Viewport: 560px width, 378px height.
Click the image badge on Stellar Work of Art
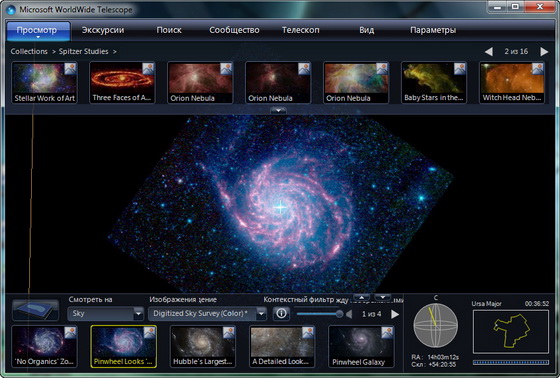(70, 69)
